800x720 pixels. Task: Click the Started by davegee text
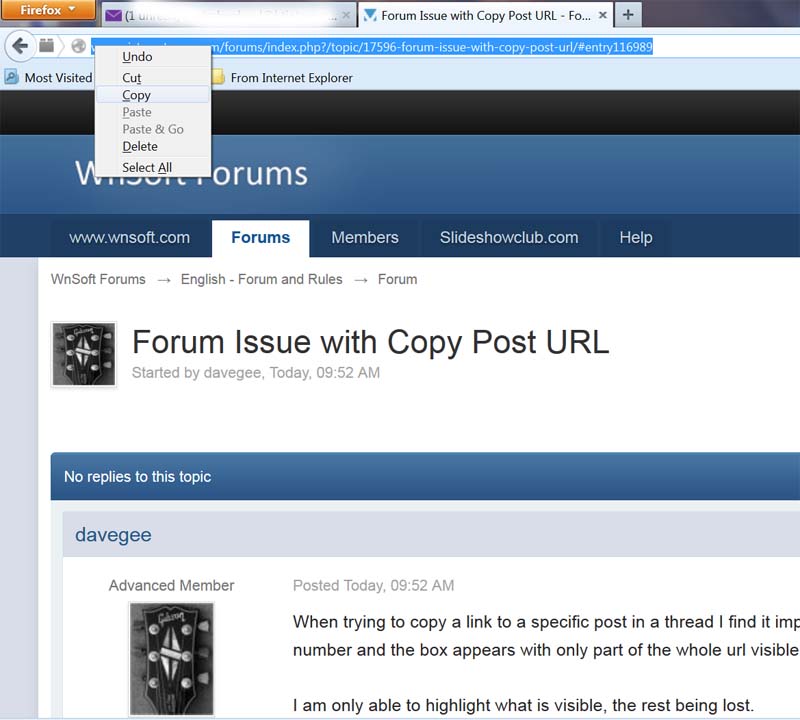pyautogui.click(x=256, y=373)
